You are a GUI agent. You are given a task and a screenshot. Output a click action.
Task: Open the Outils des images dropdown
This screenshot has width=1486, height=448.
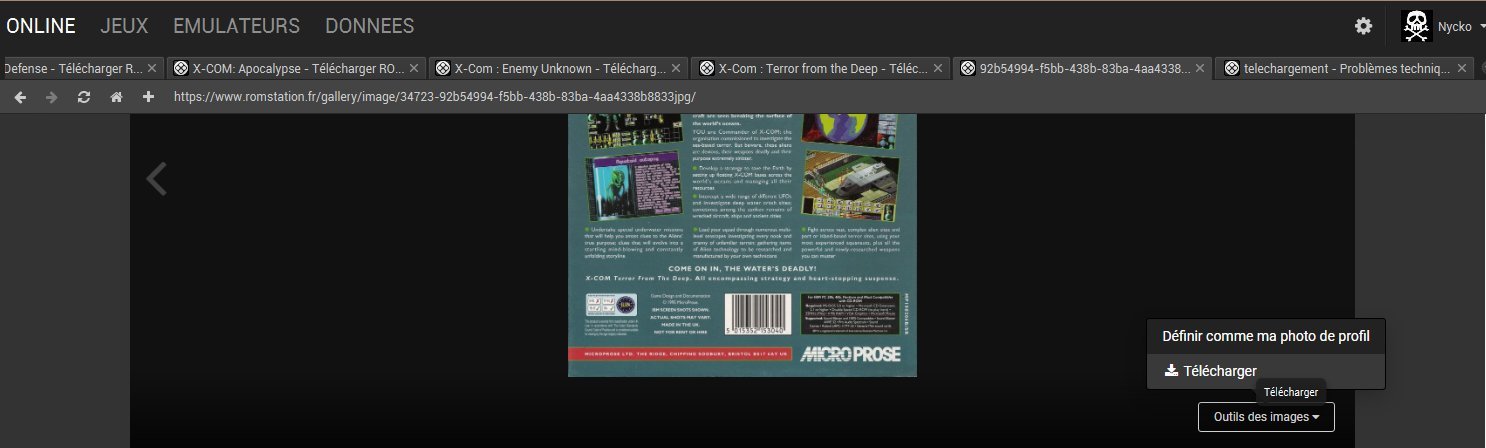pyautogui.click(x=1265, y=416)
